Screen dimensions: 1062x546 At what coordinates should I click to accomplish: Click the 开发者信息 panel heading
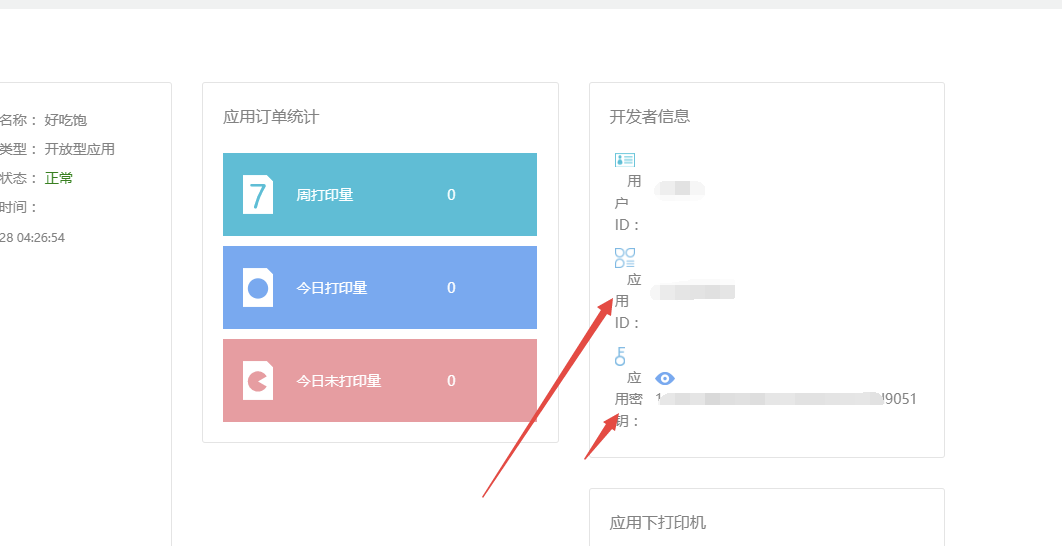click(x=650, y=116)
